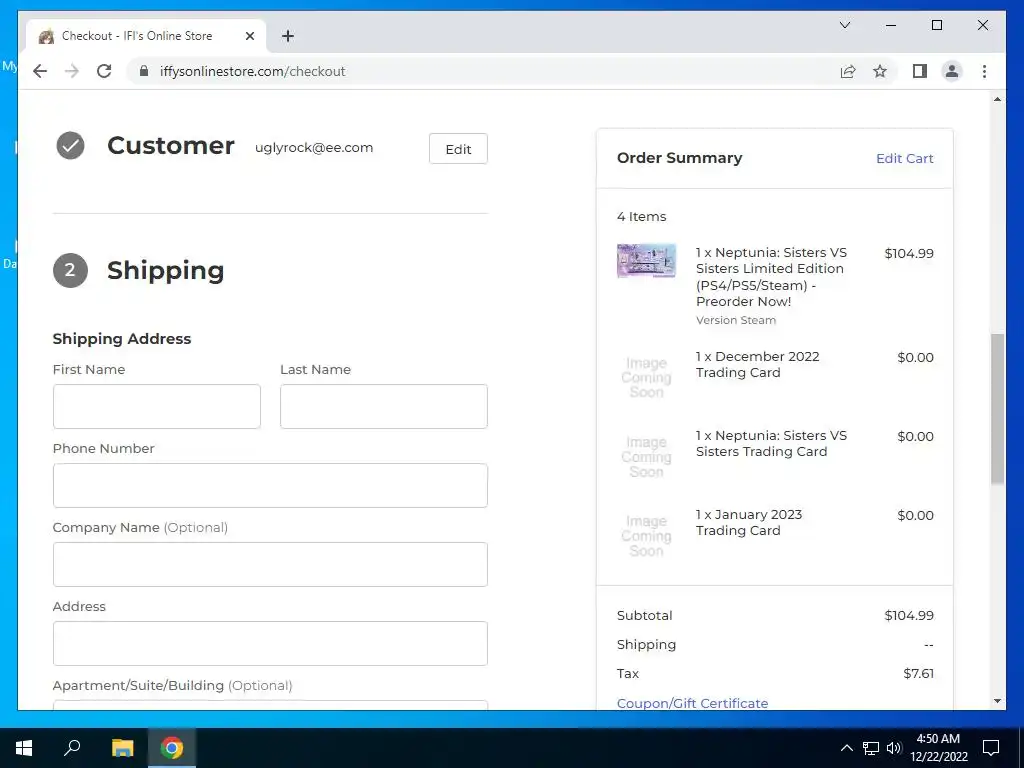Open a new browser tab
The width and height of the screenshot is (1024, 768).
[288, 37]
